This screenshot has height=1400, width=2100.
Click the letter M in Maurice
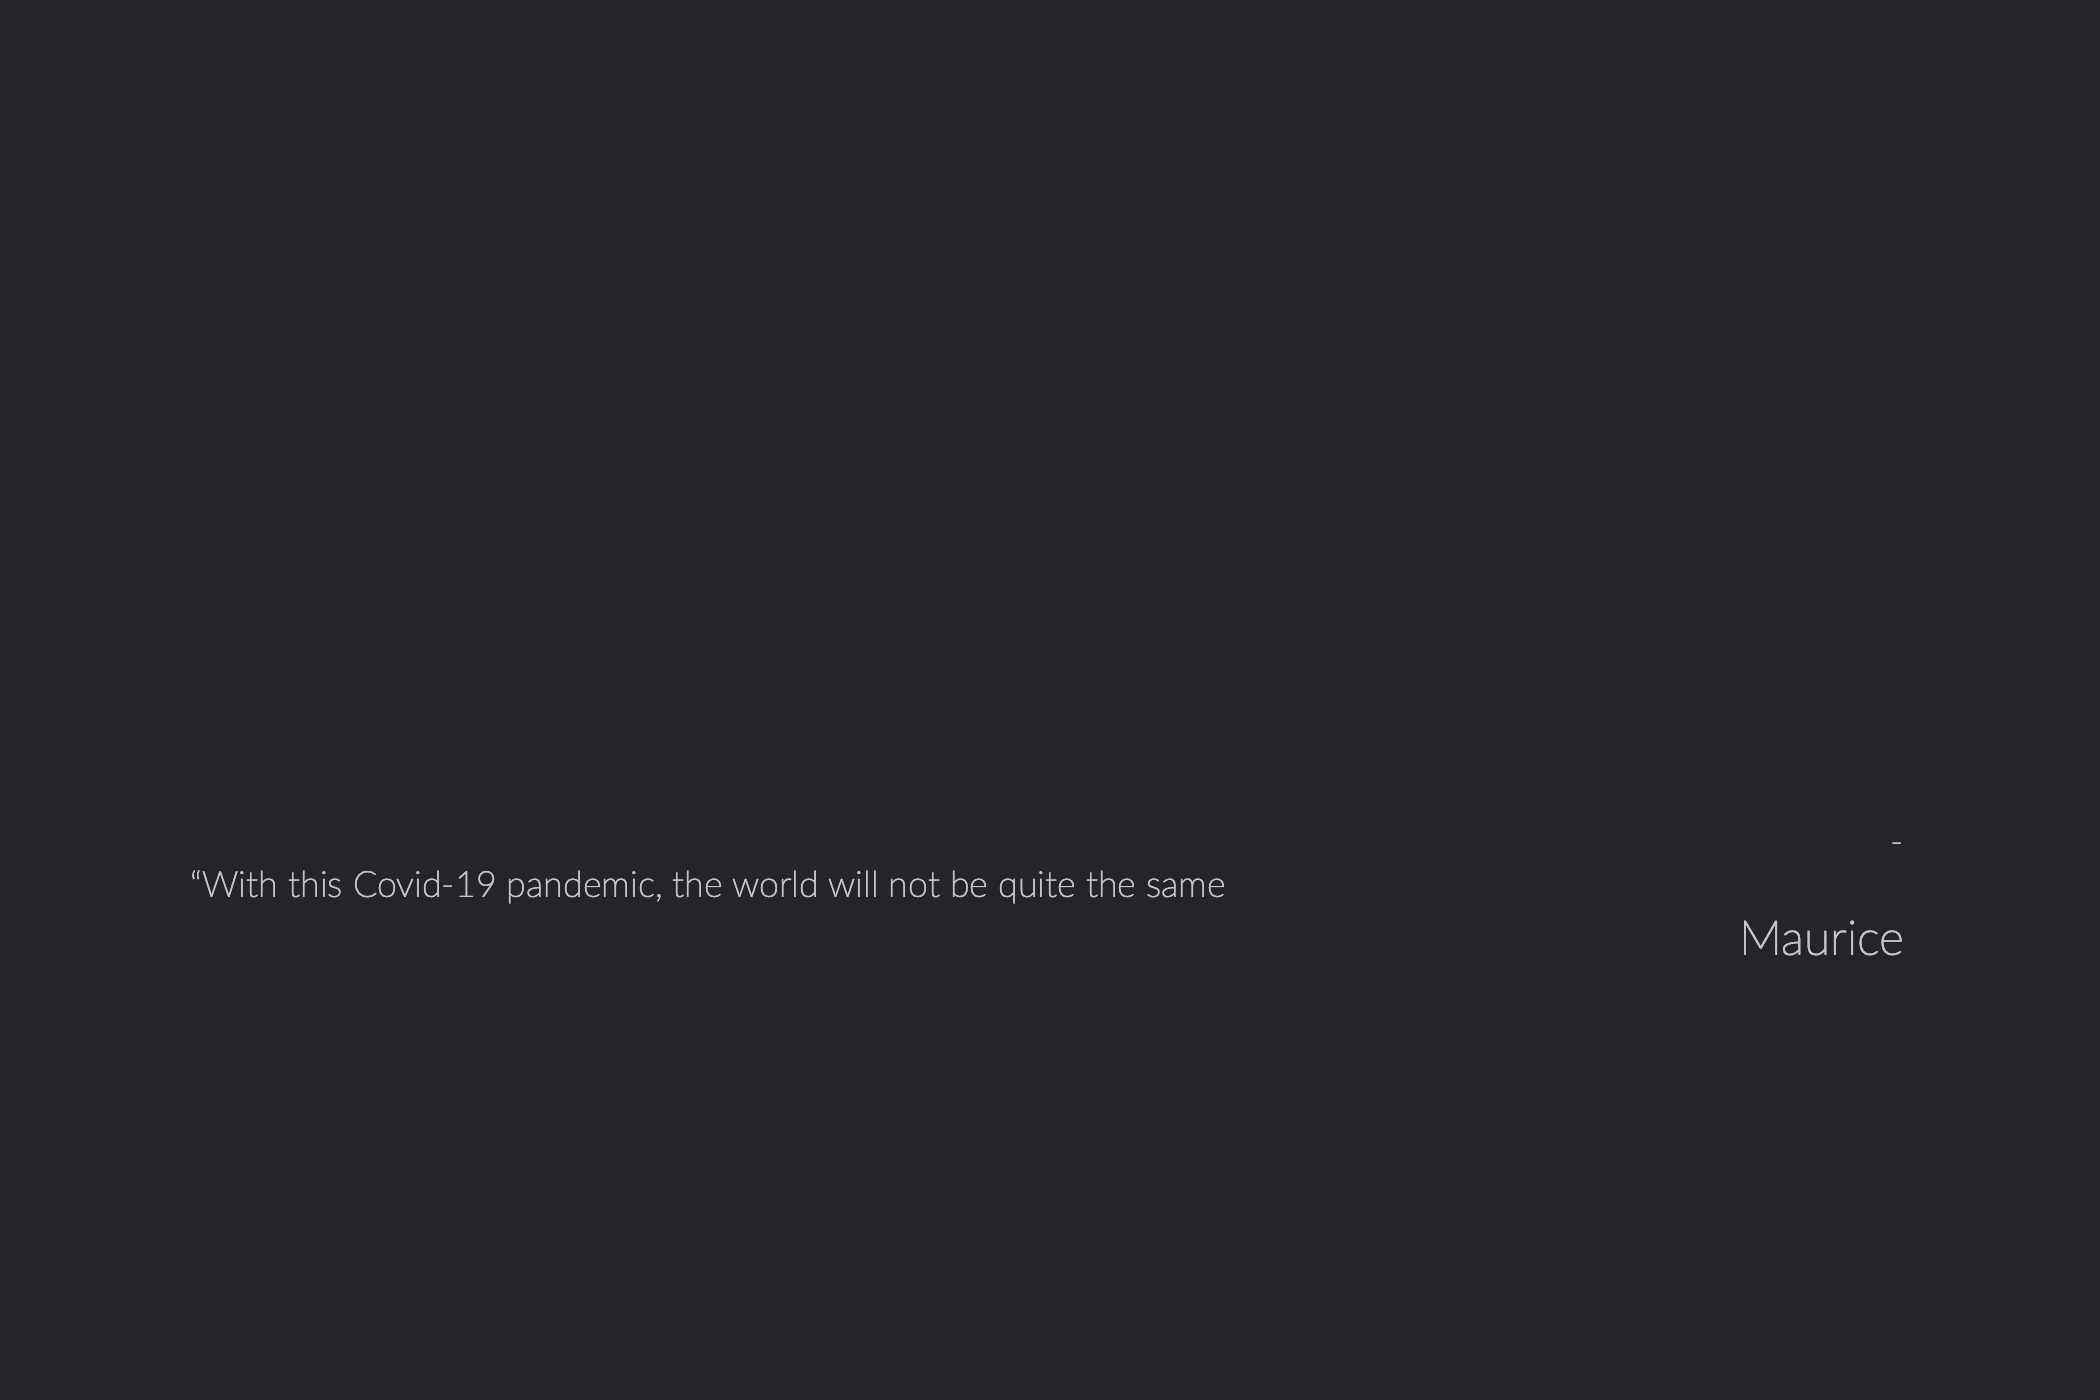[x=1758, y=939]
